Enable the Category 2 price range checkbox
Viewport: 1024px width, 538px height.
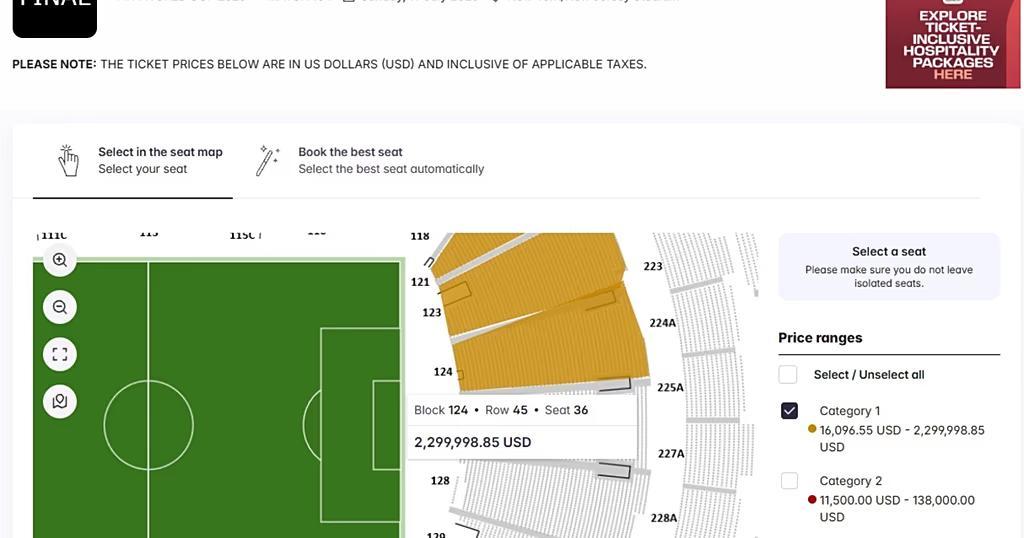pos(789,481)
